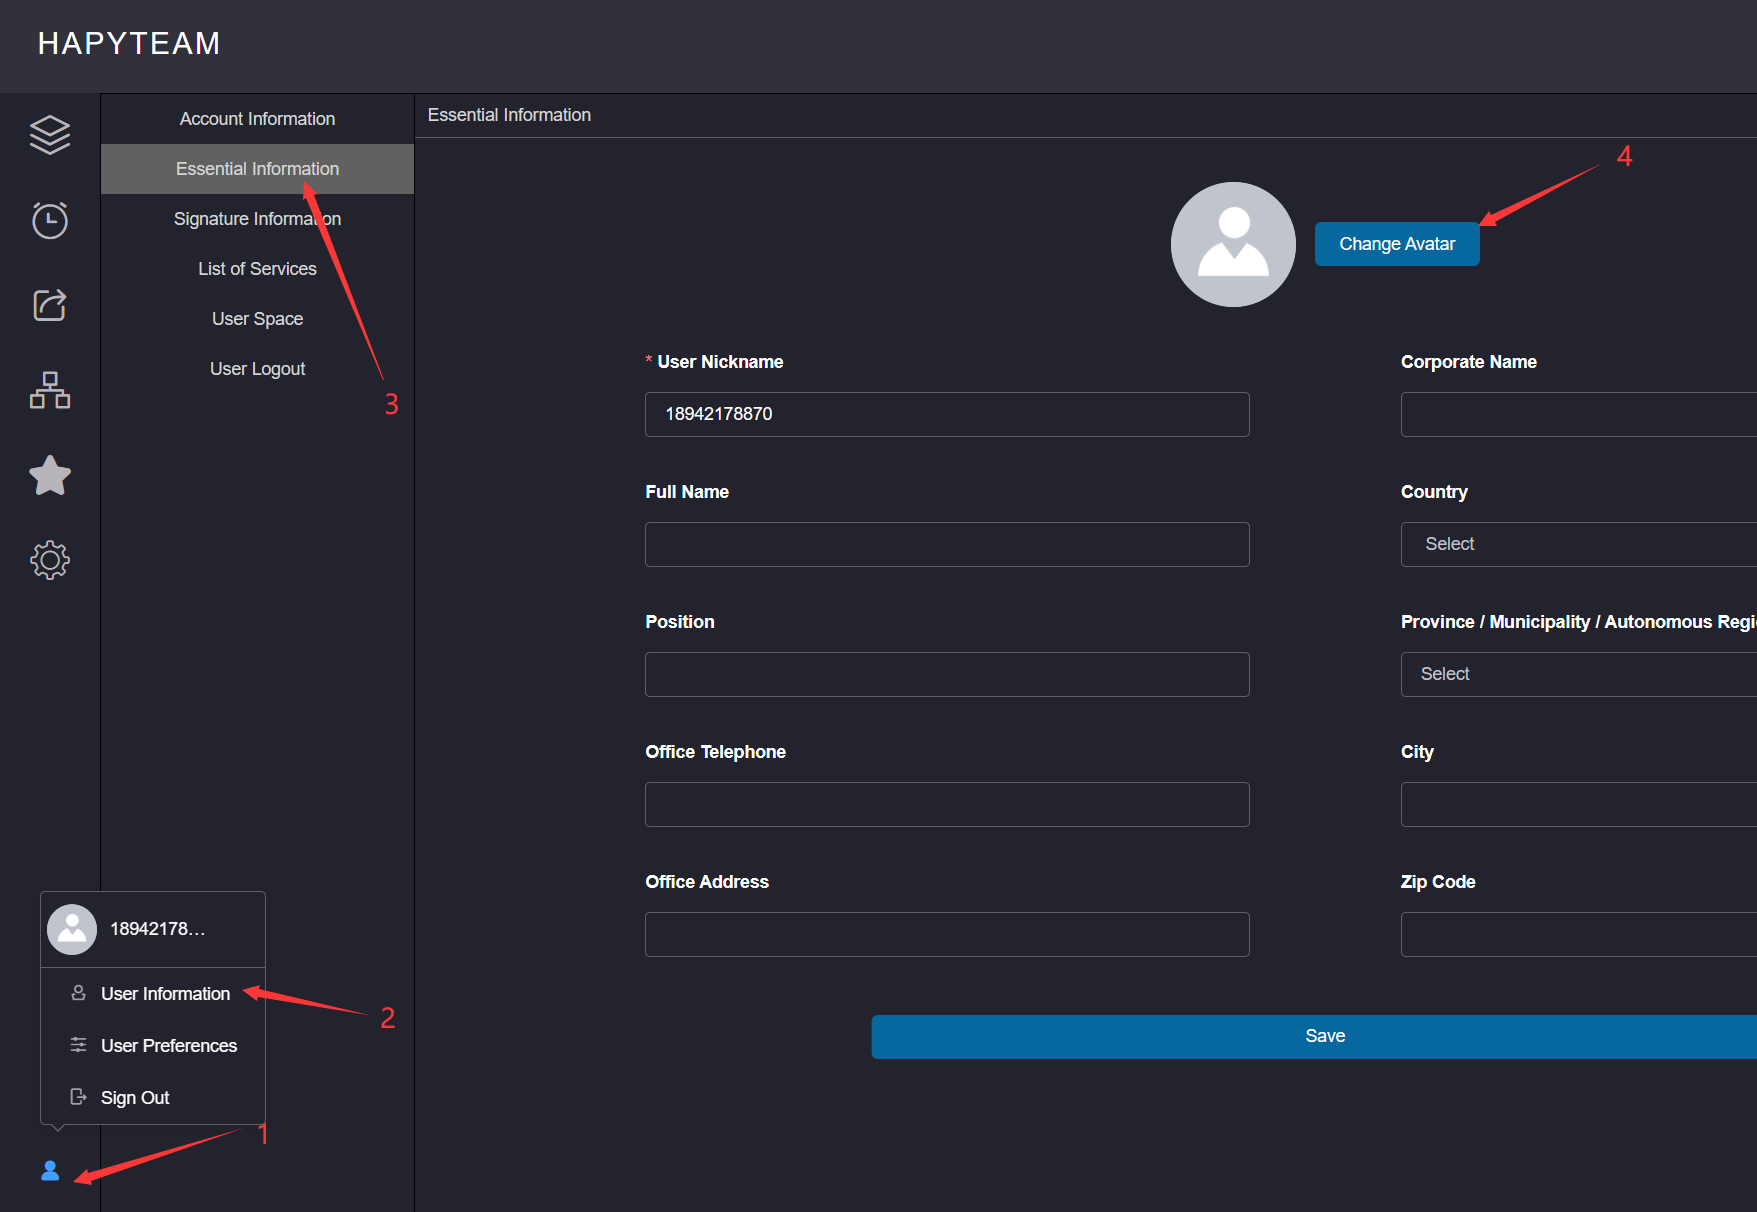
Task: Focus the User Nickname input field
Action: 947,414
